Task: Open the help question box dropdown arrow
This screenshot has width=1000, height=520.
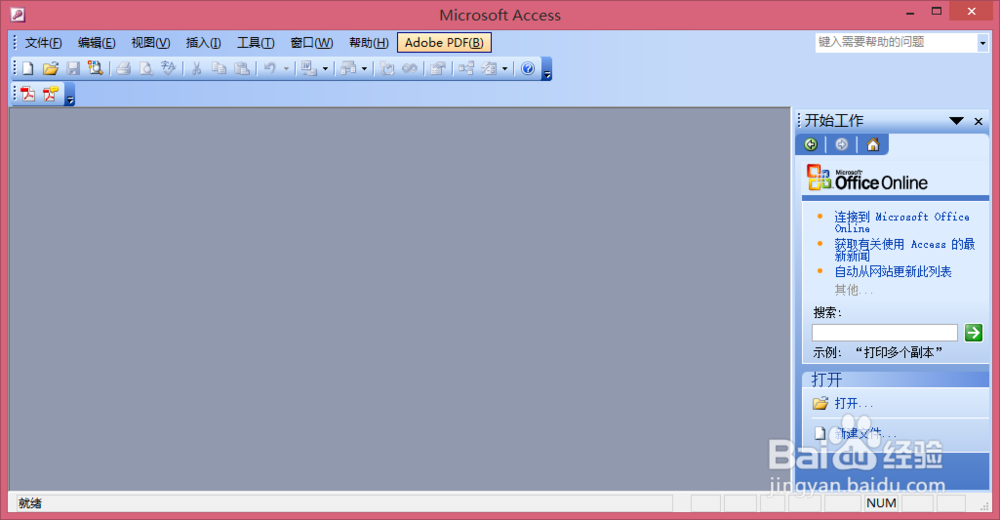Action: pos(982,43)
